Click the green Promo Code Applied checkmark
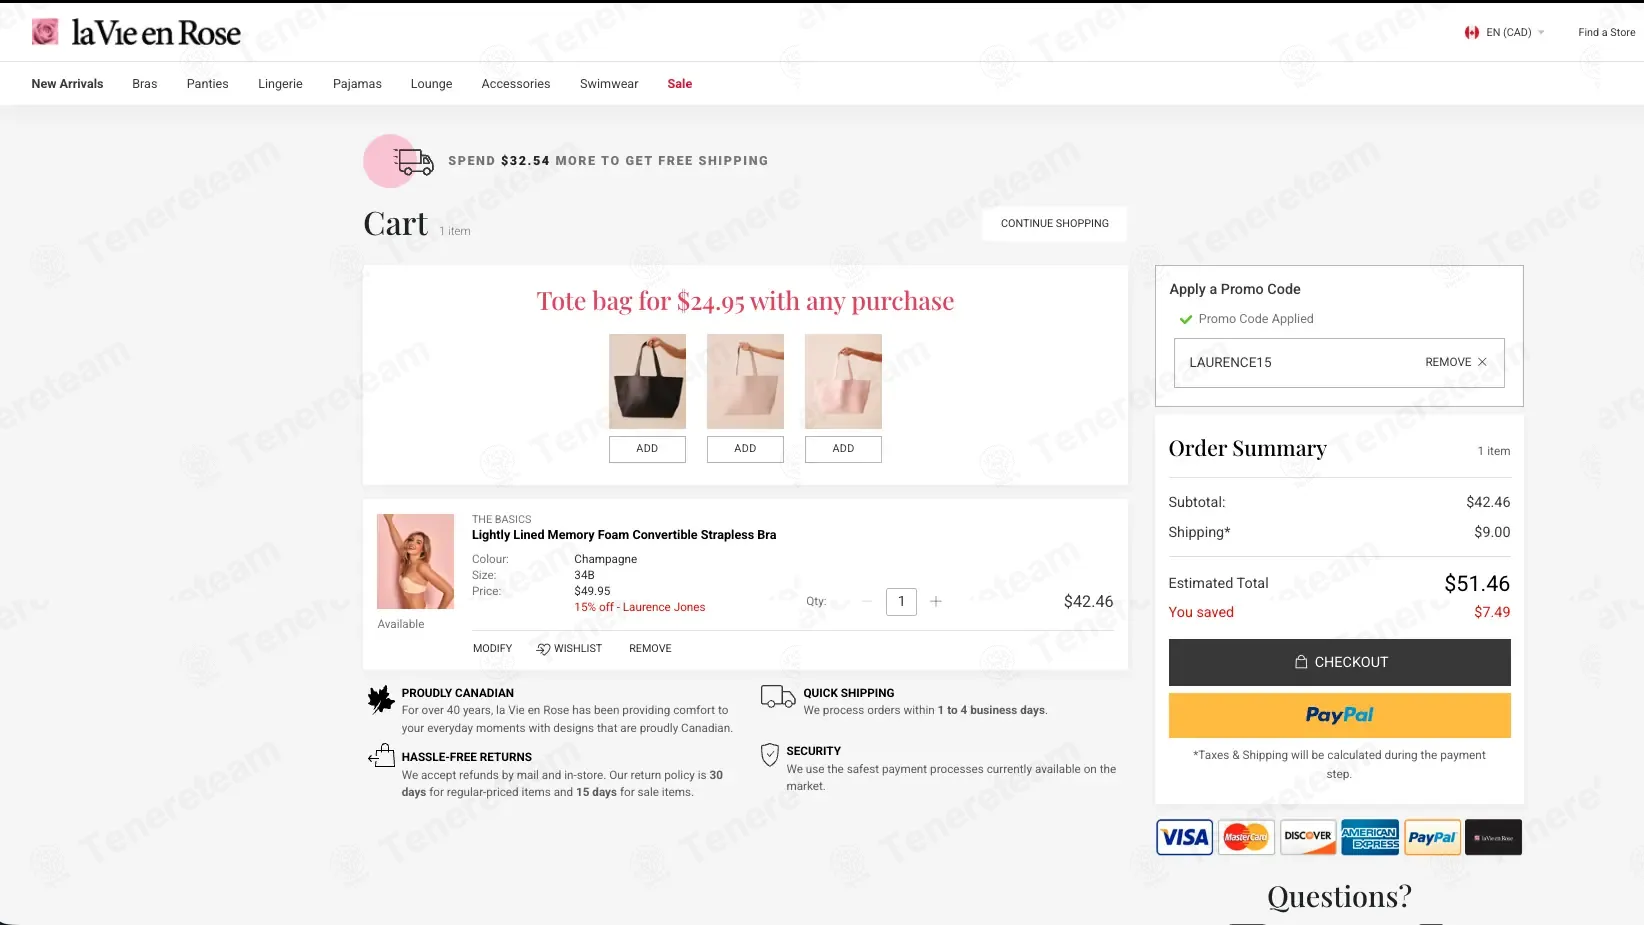The image size is (1644, 925). (x=1186, y=319)
